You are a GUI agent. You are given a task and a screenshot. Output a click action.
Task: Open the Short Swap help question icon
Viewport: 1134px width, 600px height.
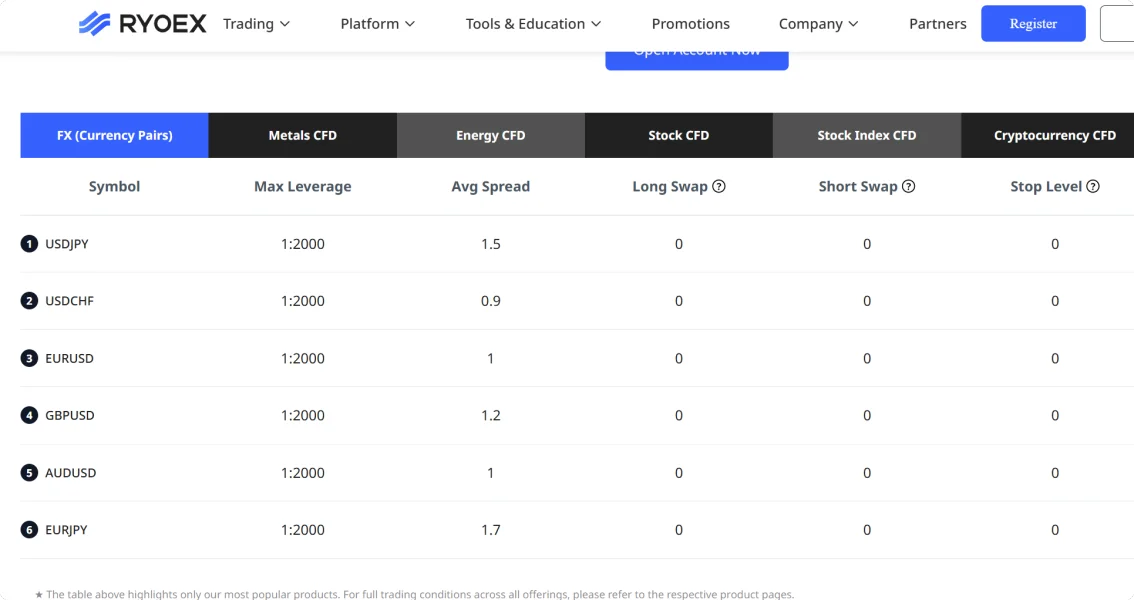(x=908, y=187)
